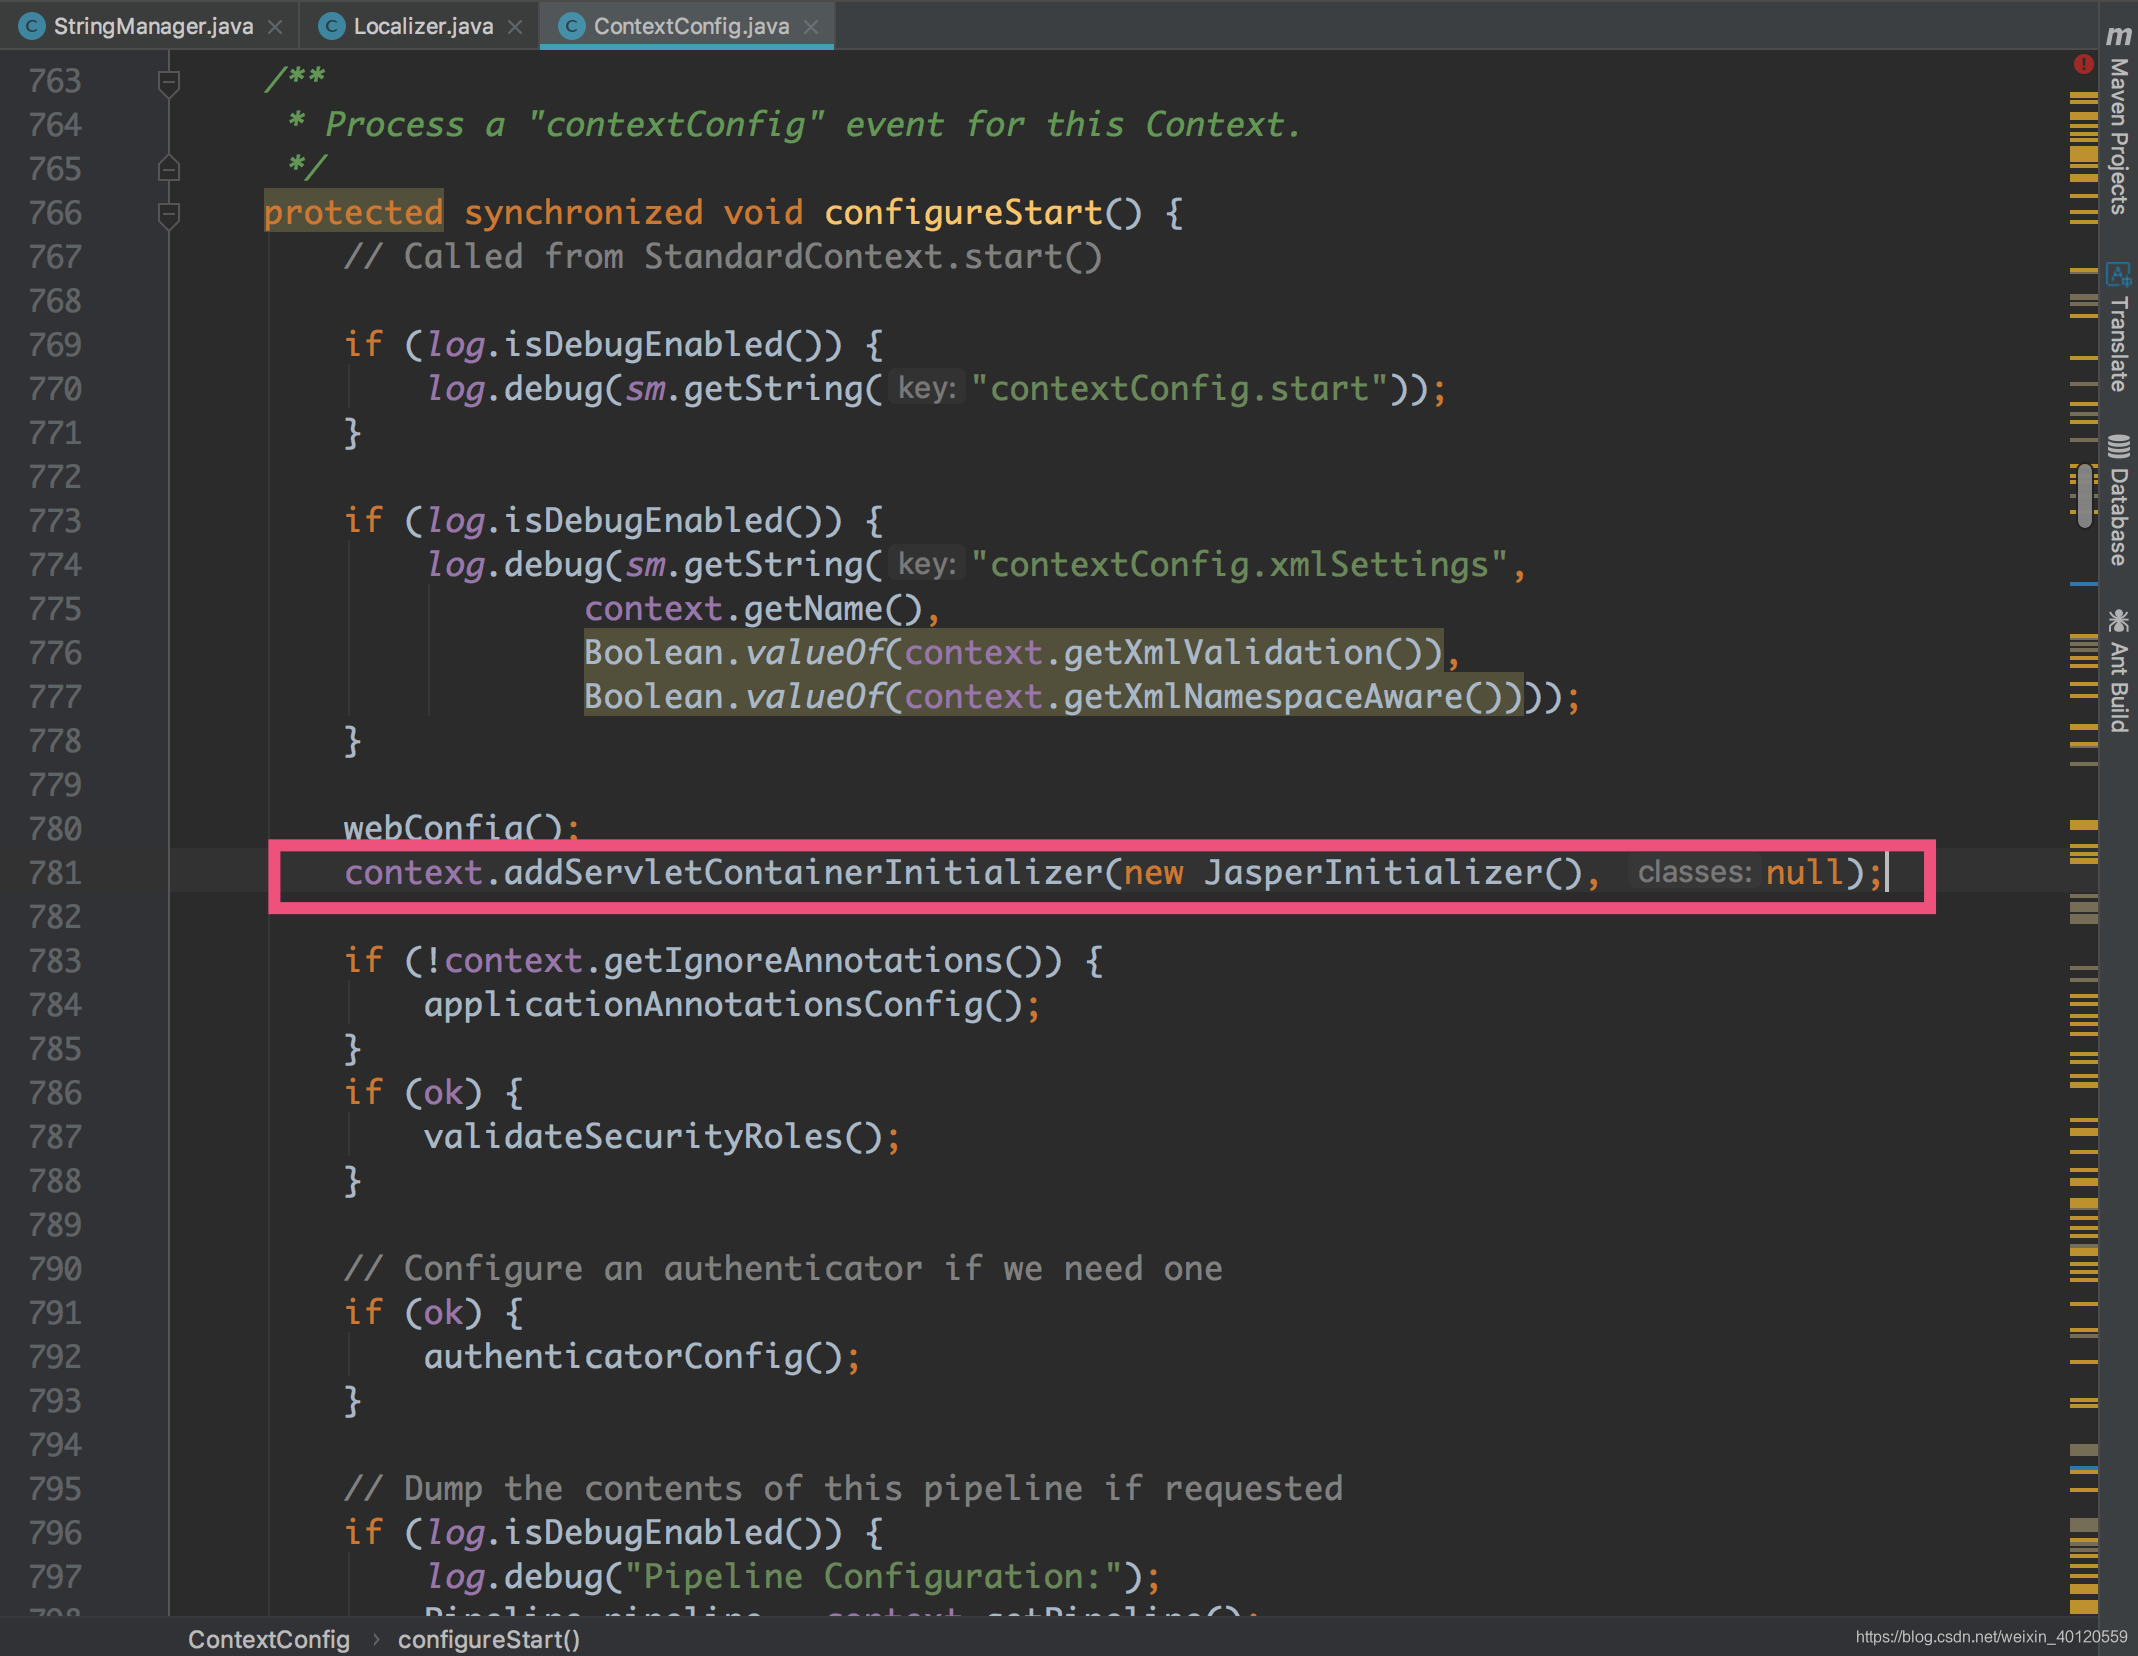
Task: Click the 'null' argument on line 781
Action: point(1804,872)
